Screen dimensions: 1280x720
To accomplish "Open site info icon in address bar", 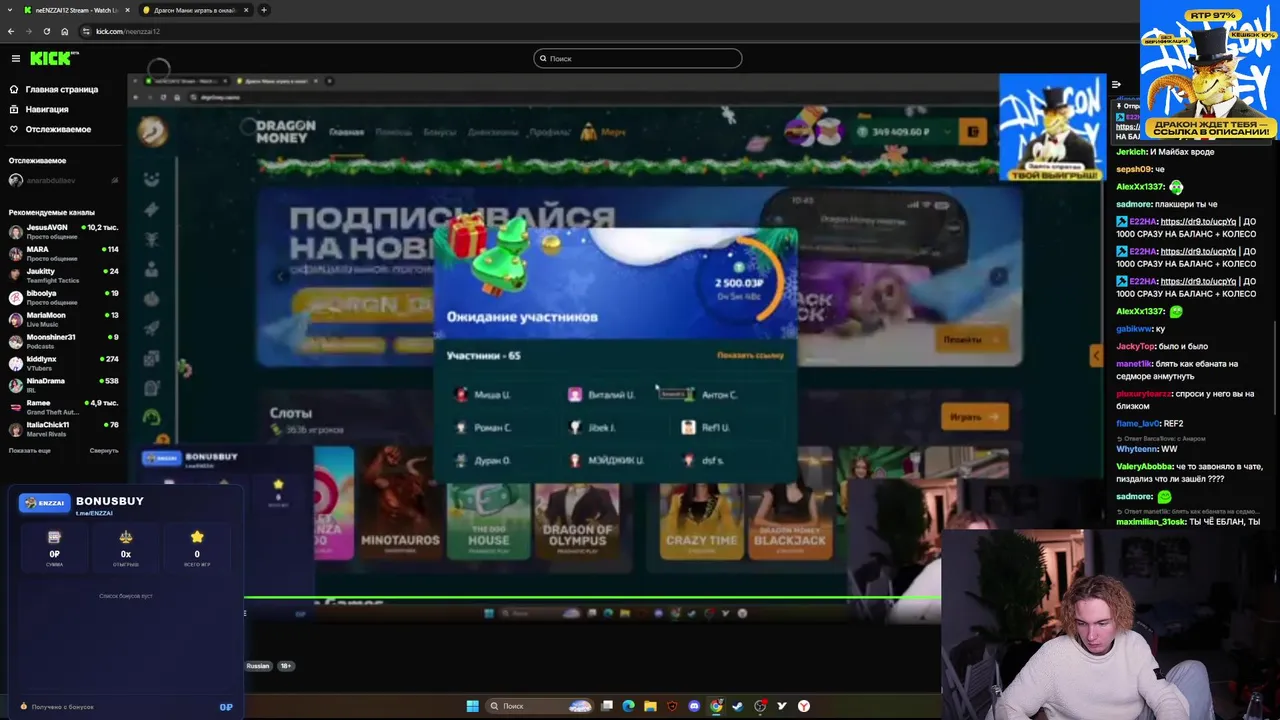I will (87, 31).
